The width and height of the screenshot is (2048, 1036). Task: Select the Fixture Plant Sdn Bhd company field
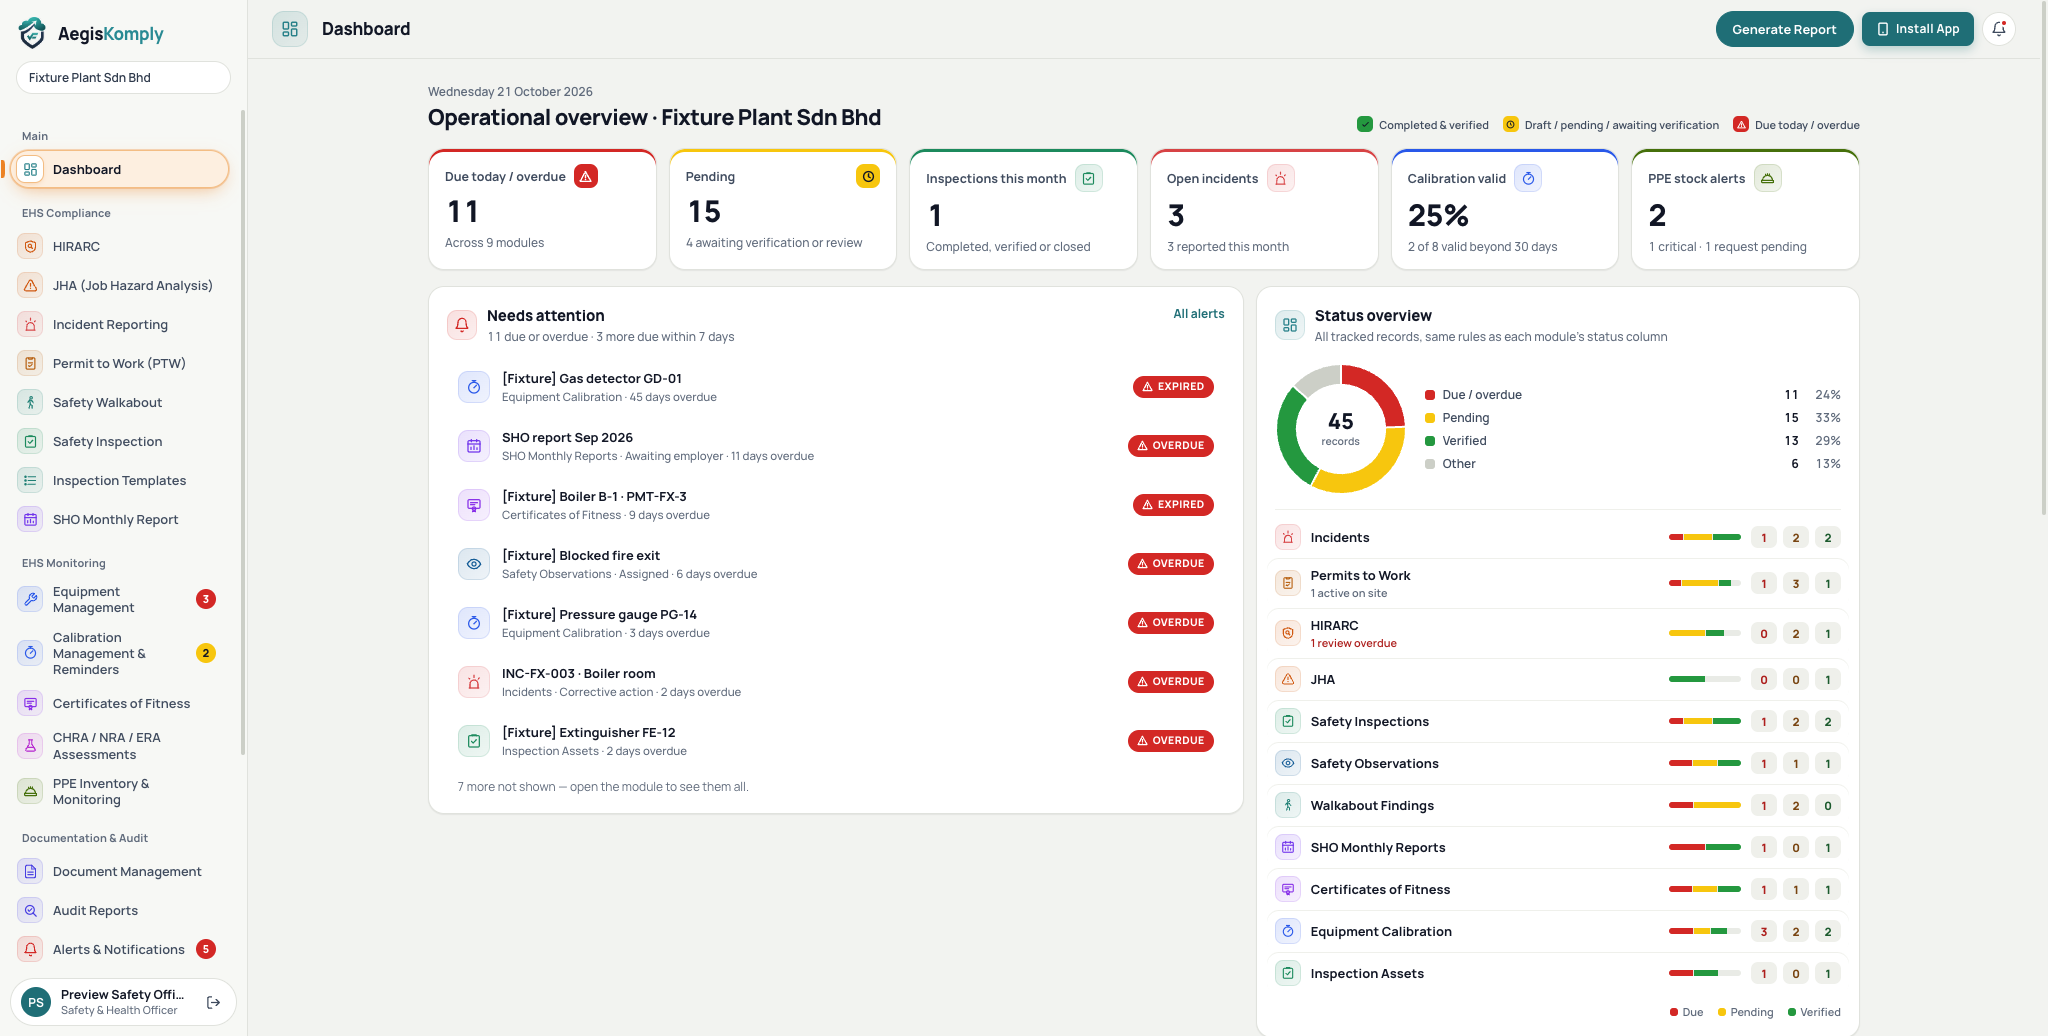123,77
